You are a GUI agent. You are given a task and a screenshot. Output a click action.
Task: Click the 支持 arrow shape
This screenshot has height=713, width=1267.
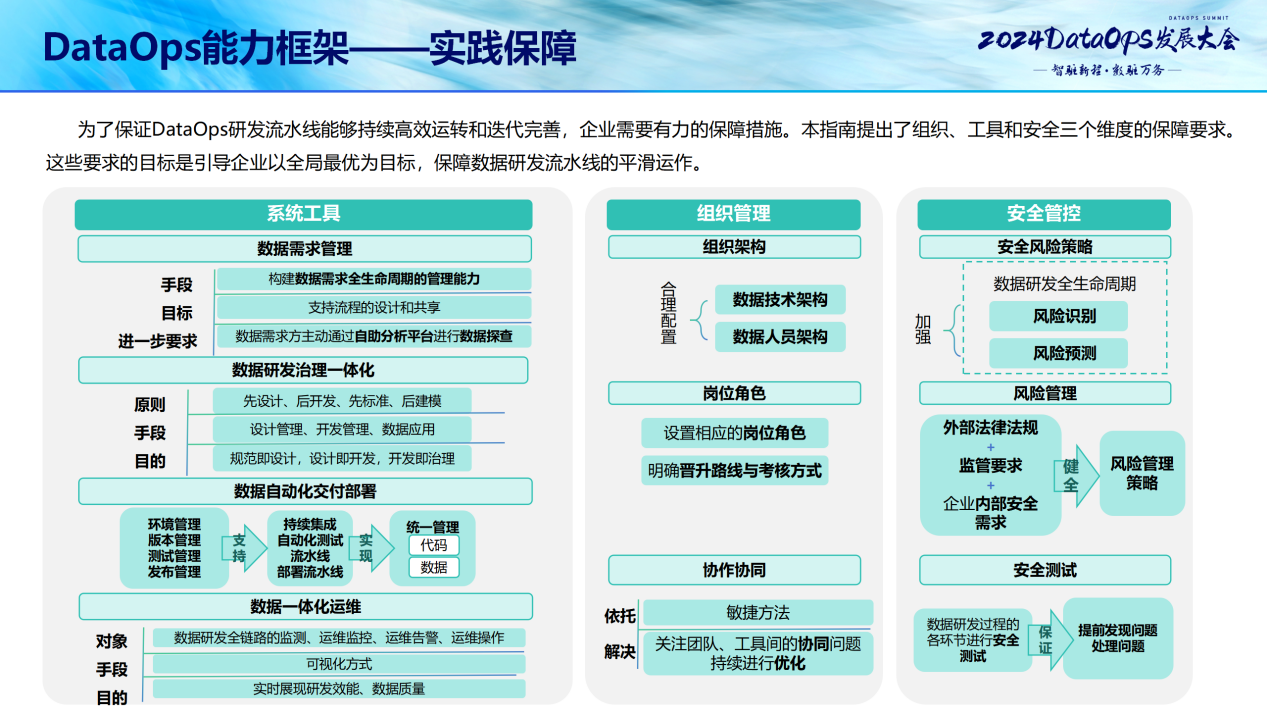tap(239, 547)
